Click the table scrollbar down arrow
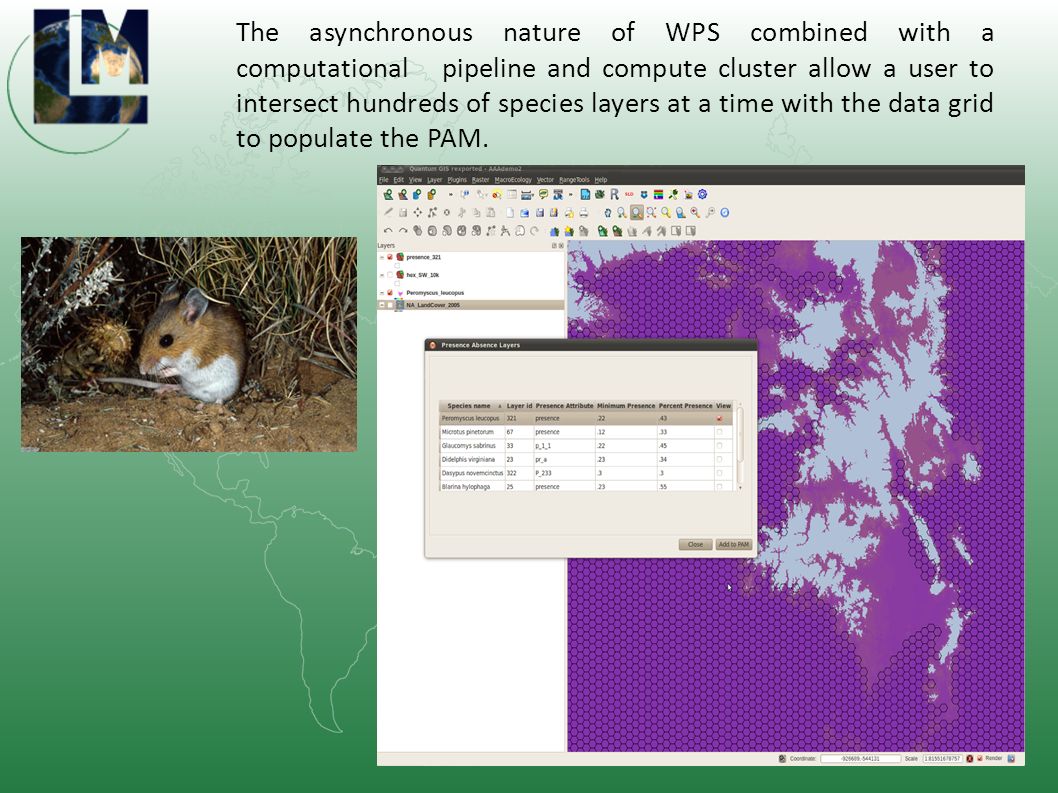Screen dimensions: 1058x793 (740, 487)
